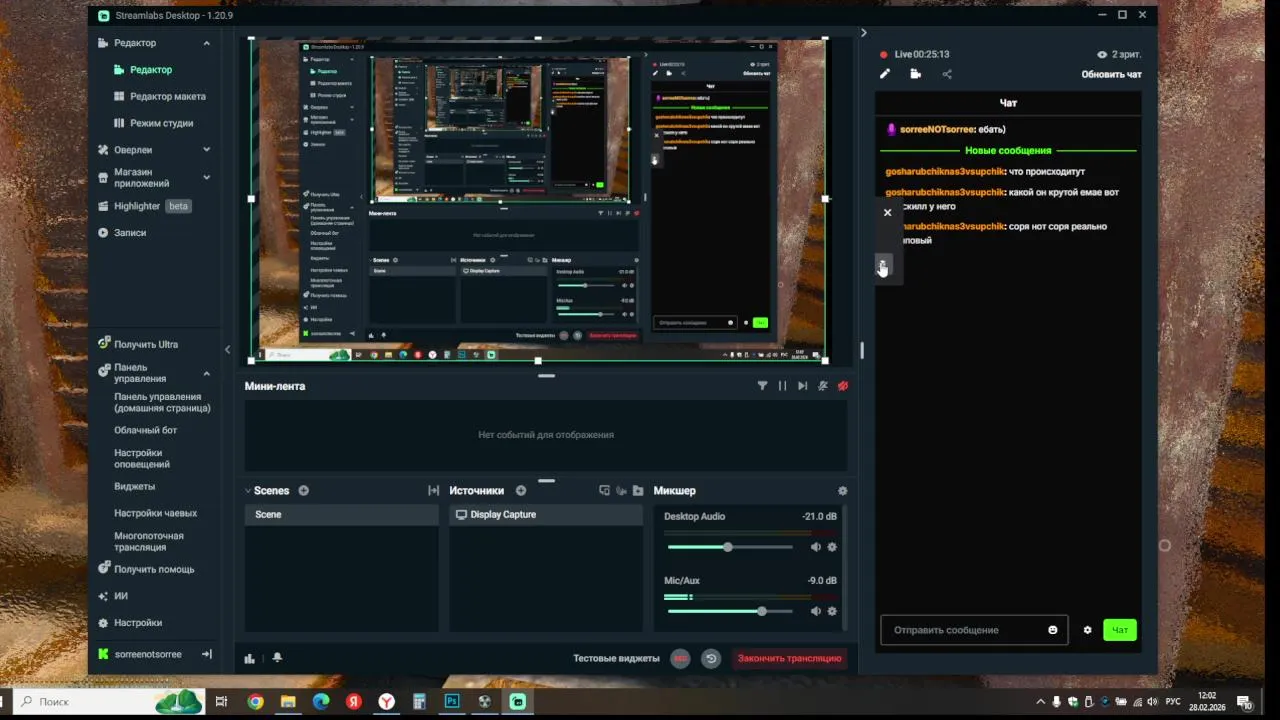The image size is (1280, 720).
Task: Toggle the REC recording button
Action: point(680,658)
